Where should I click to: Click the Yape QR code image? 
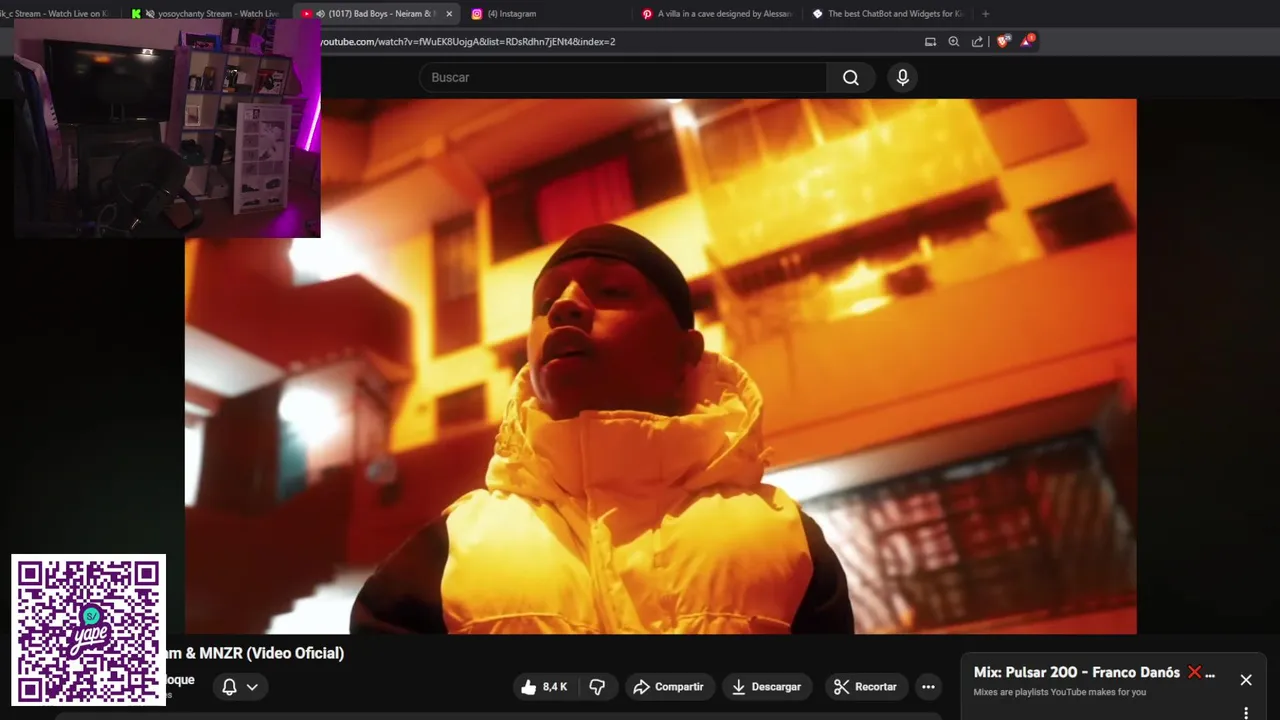pos(88,630)
